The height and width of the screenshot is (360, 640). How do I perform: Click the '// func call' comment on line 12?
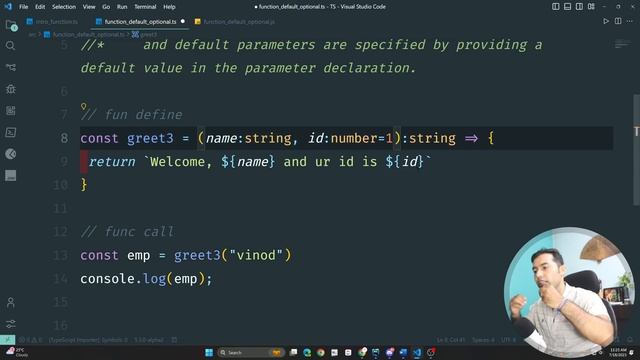tap(127, 232)
